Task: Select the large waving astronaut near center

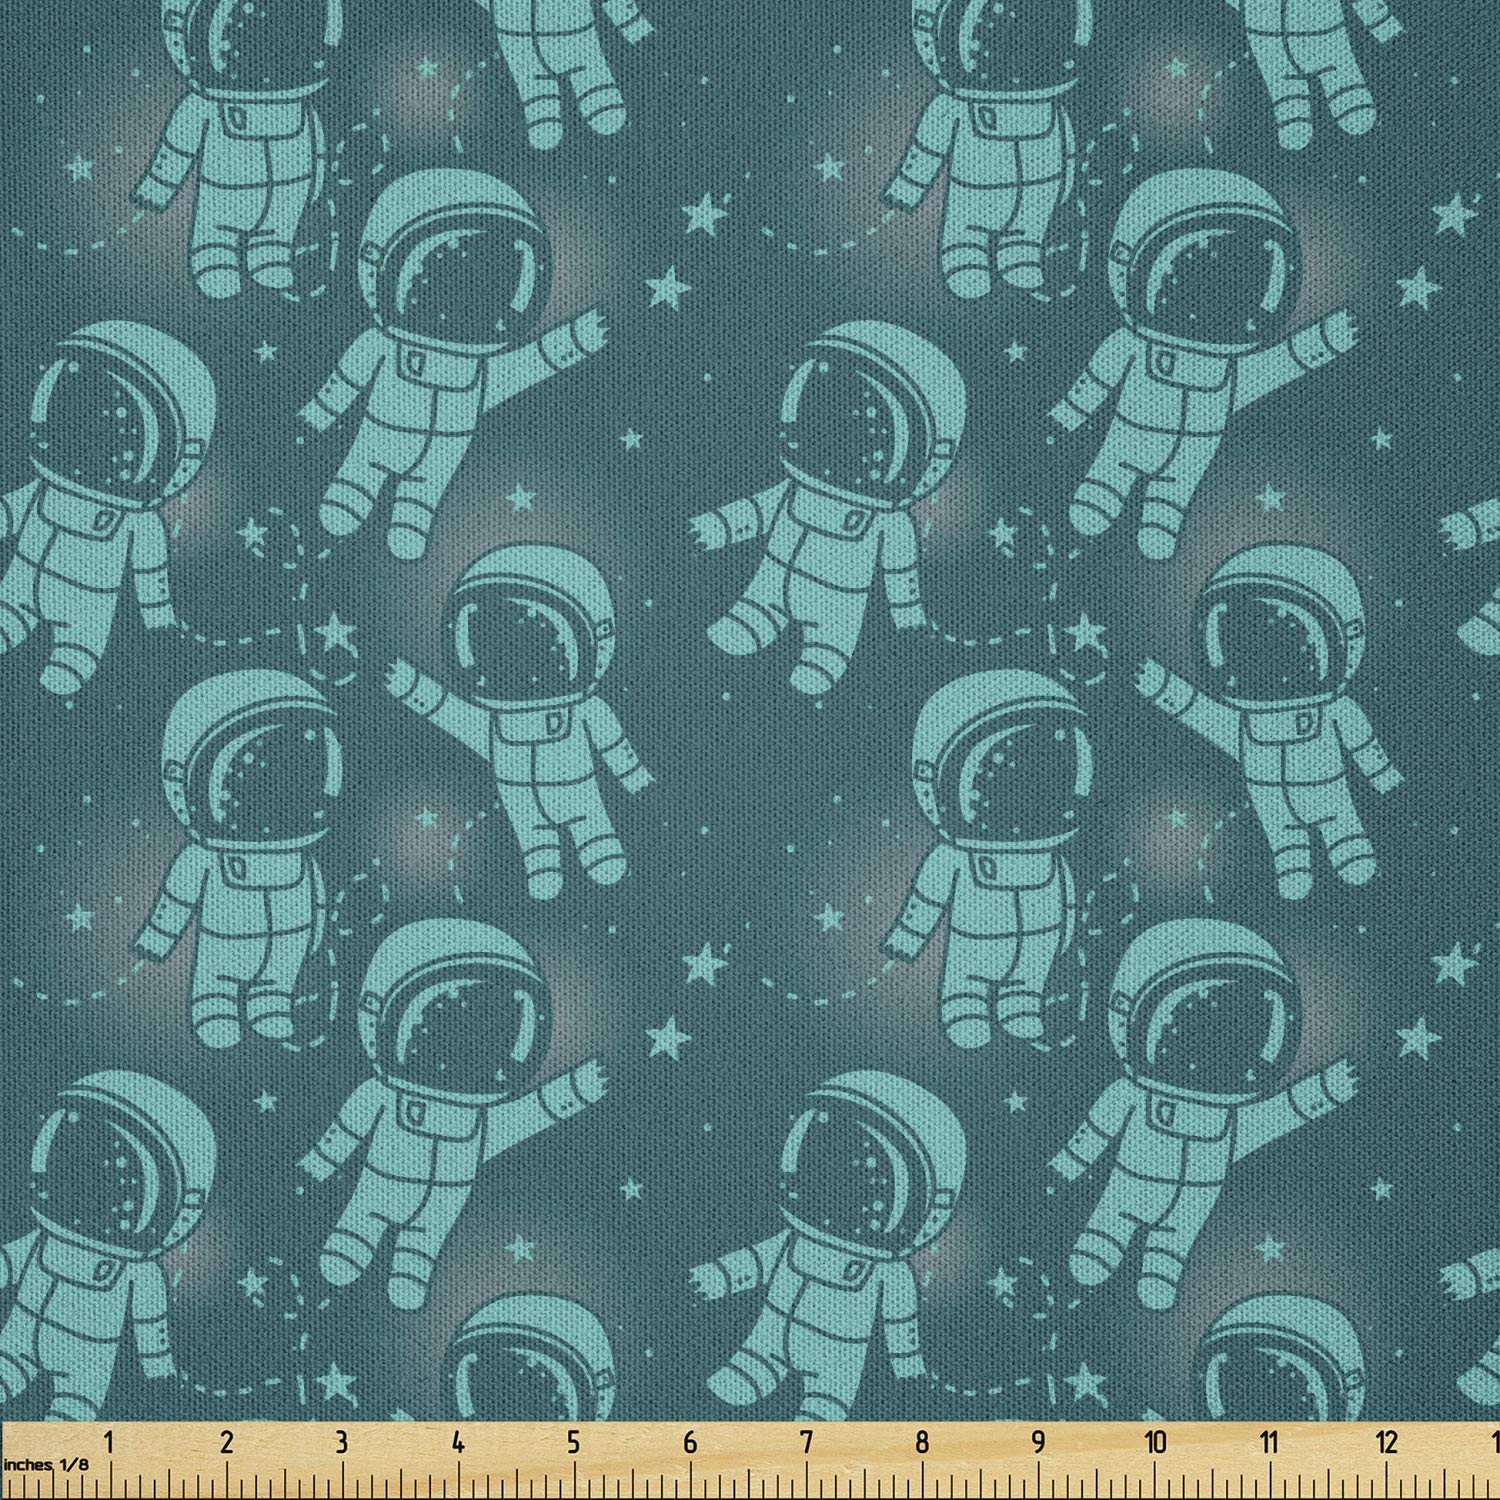Action: coord(850,480)
